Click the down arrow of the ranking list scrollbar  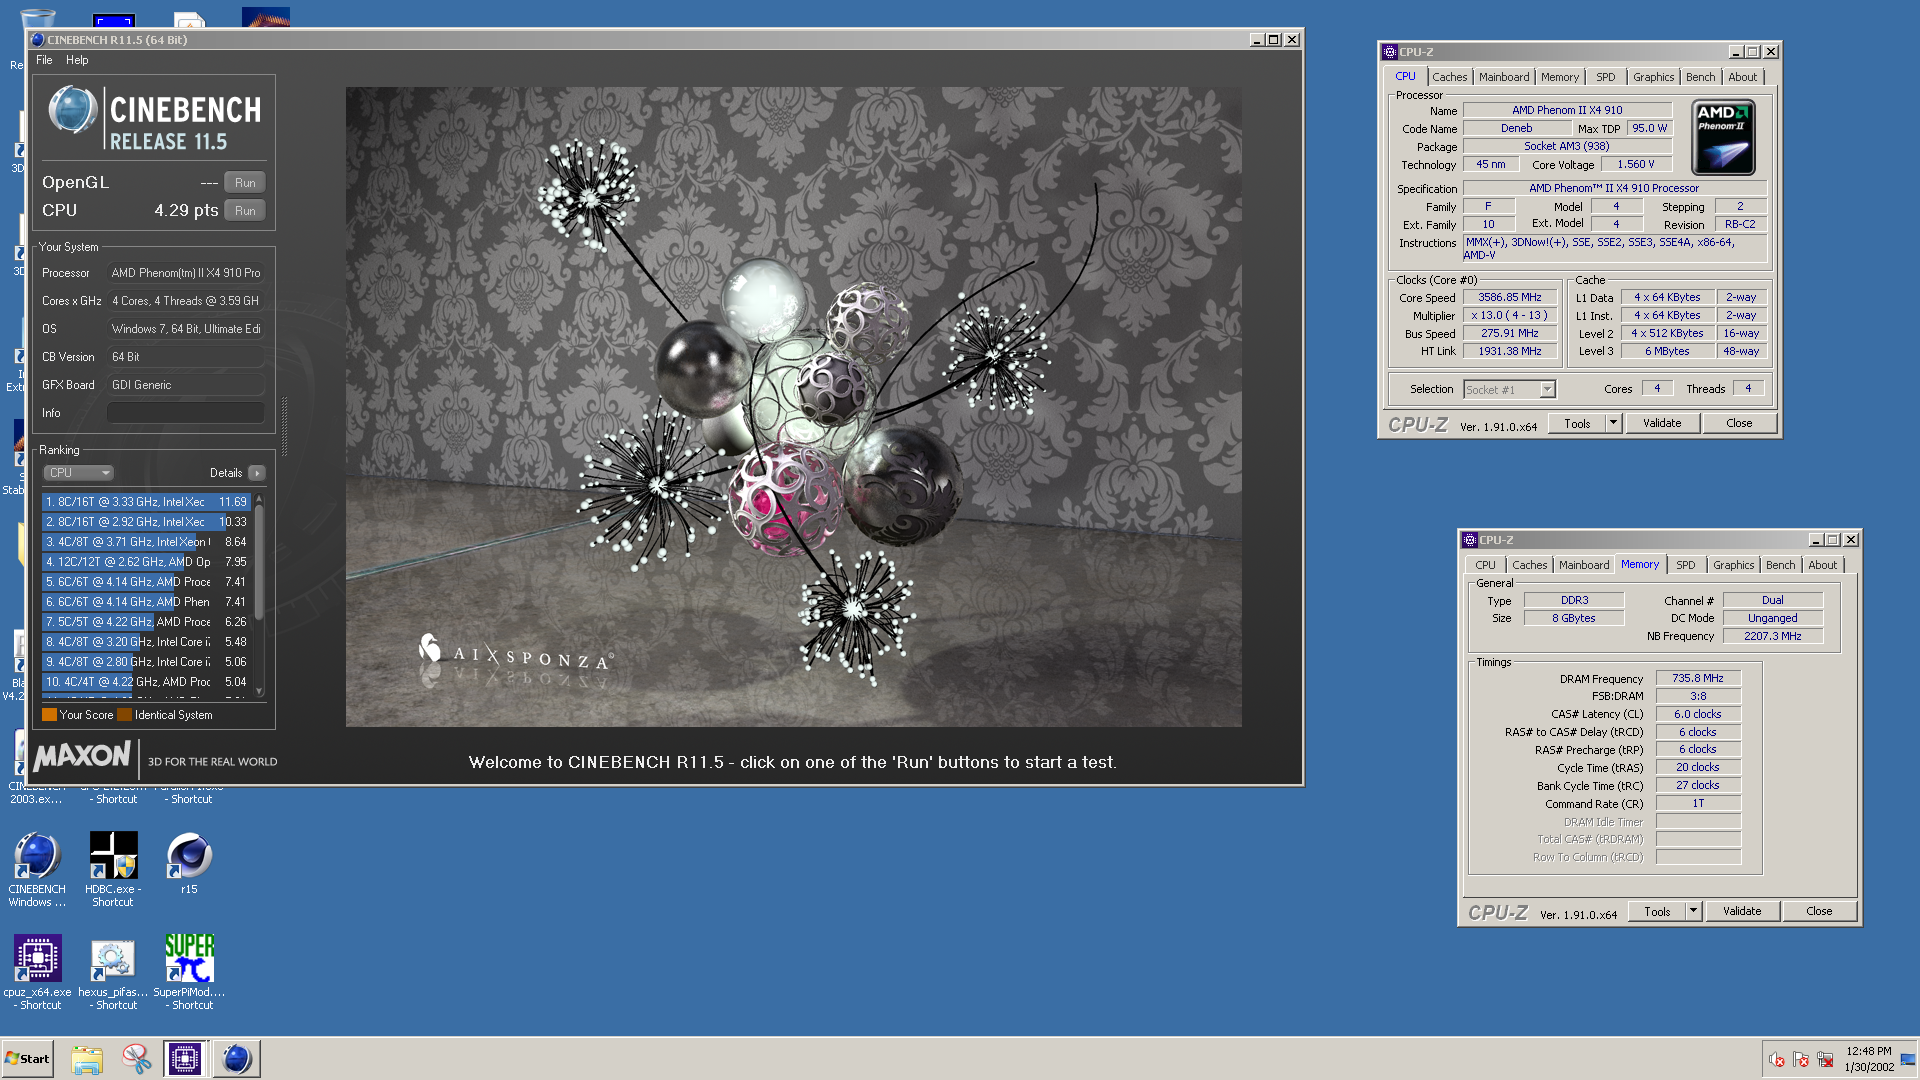pyautogui.click(x=259, y=691)
